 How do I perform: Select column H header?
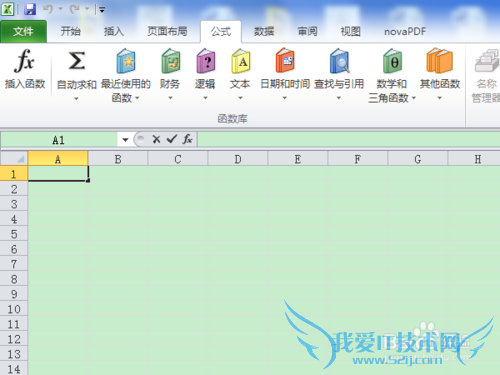click(x=474, y=159)
